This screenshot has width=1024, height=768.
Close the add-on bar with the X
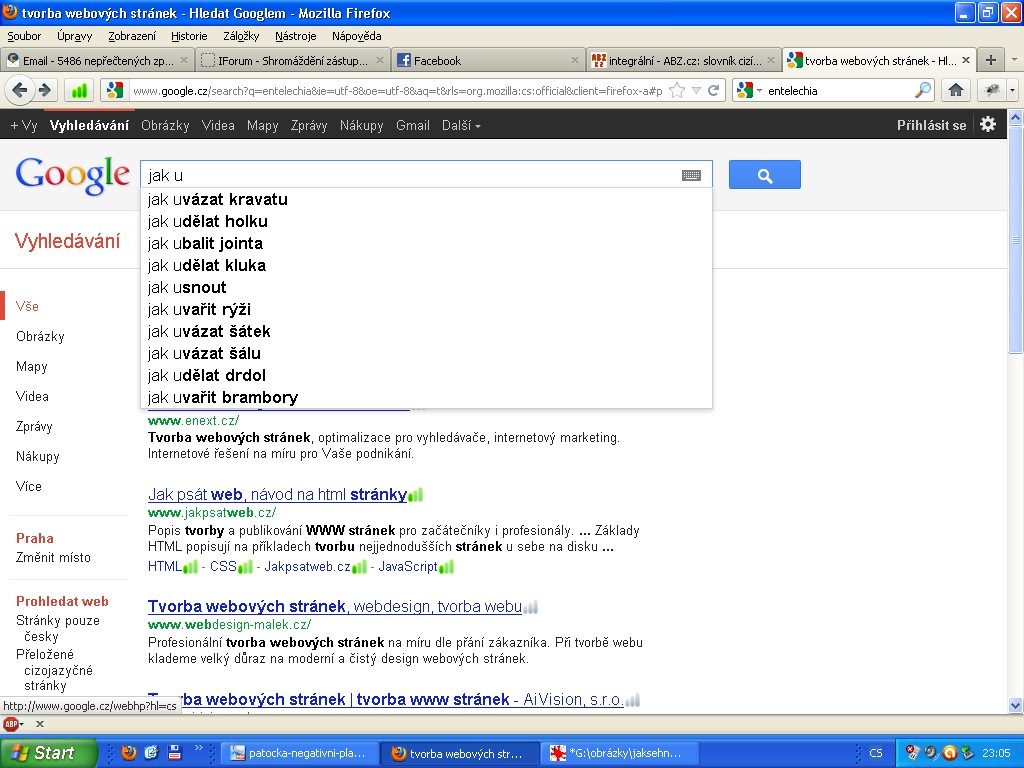pyautogui.click(x=40, y=724)
